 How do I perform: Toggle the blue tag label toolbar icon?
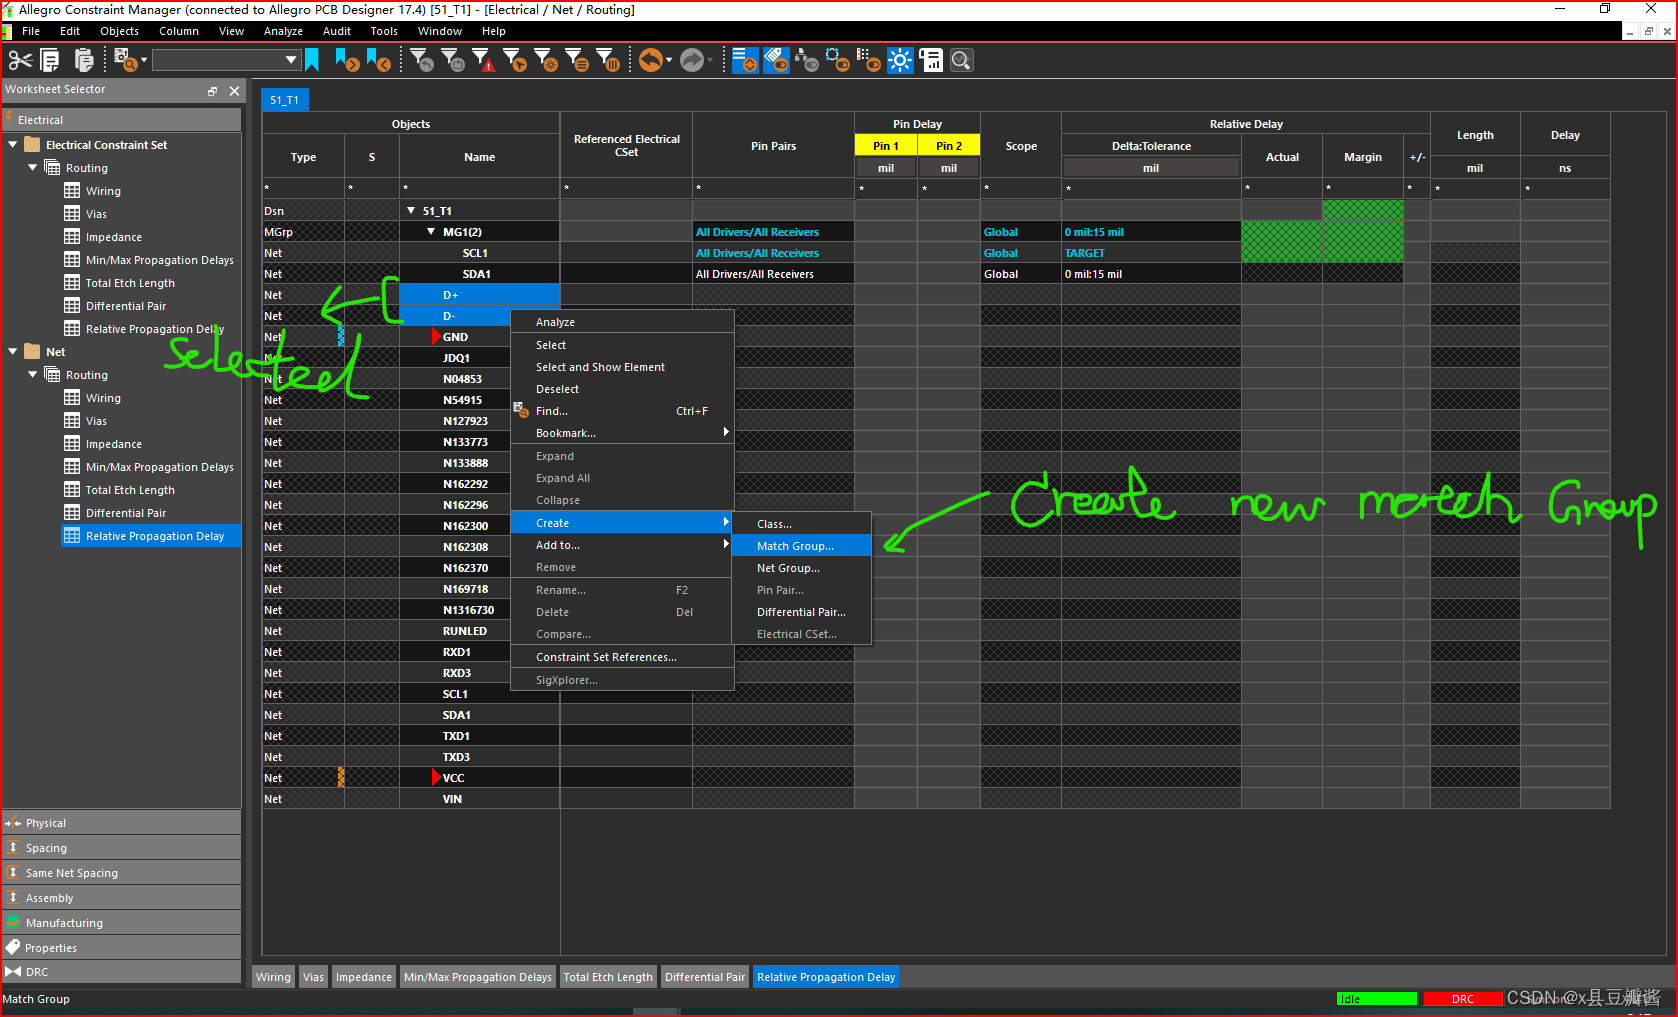(x=776, y=60)
